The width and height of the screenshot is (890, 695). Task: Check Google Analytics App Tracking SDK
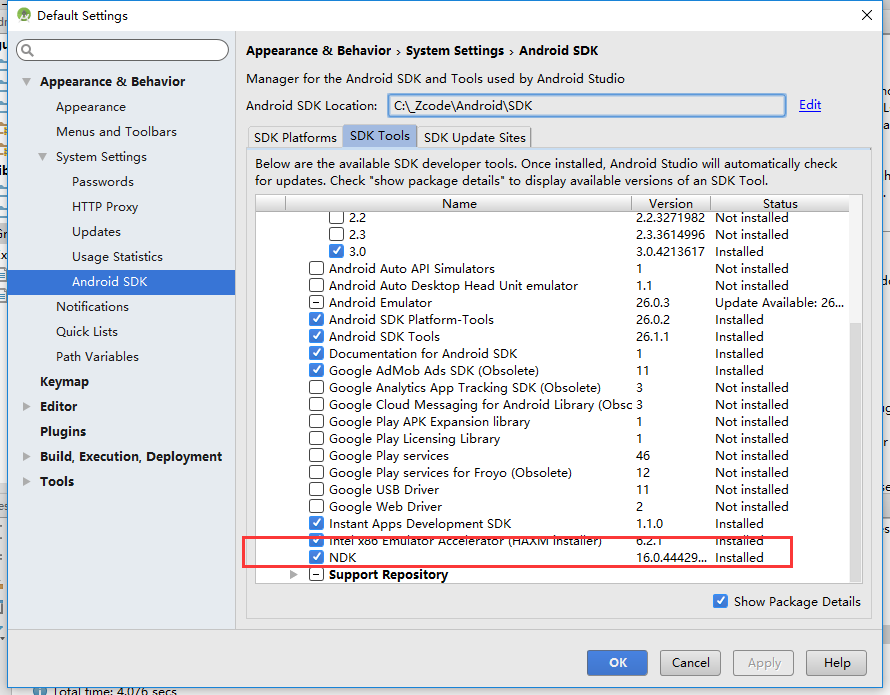pyautogui.click(x=316, y=387)
